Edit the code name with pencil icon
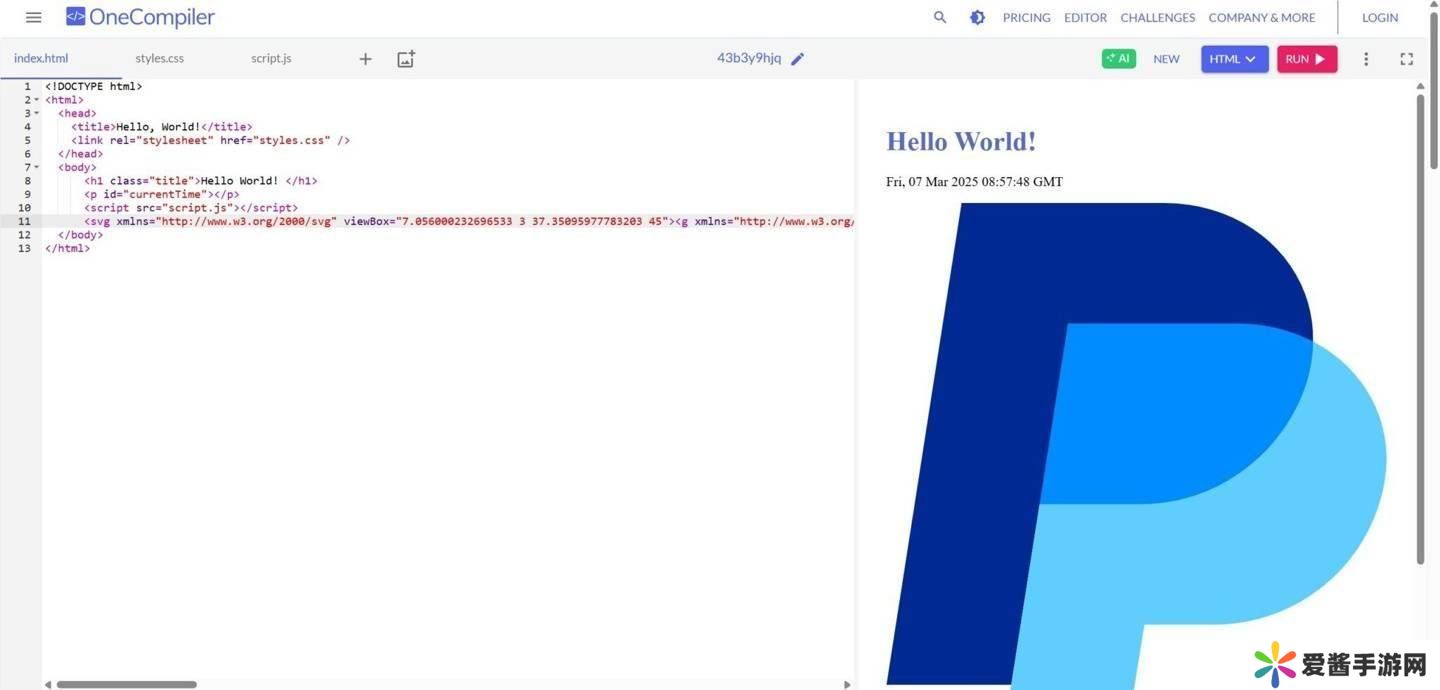1440x690 pixels. (797, 59)
